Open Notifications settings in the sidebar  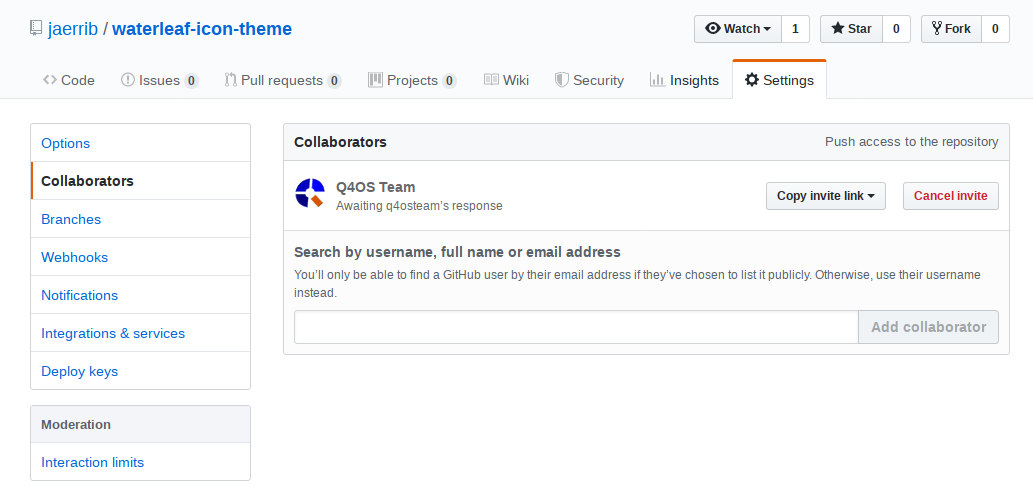[140, 295]
